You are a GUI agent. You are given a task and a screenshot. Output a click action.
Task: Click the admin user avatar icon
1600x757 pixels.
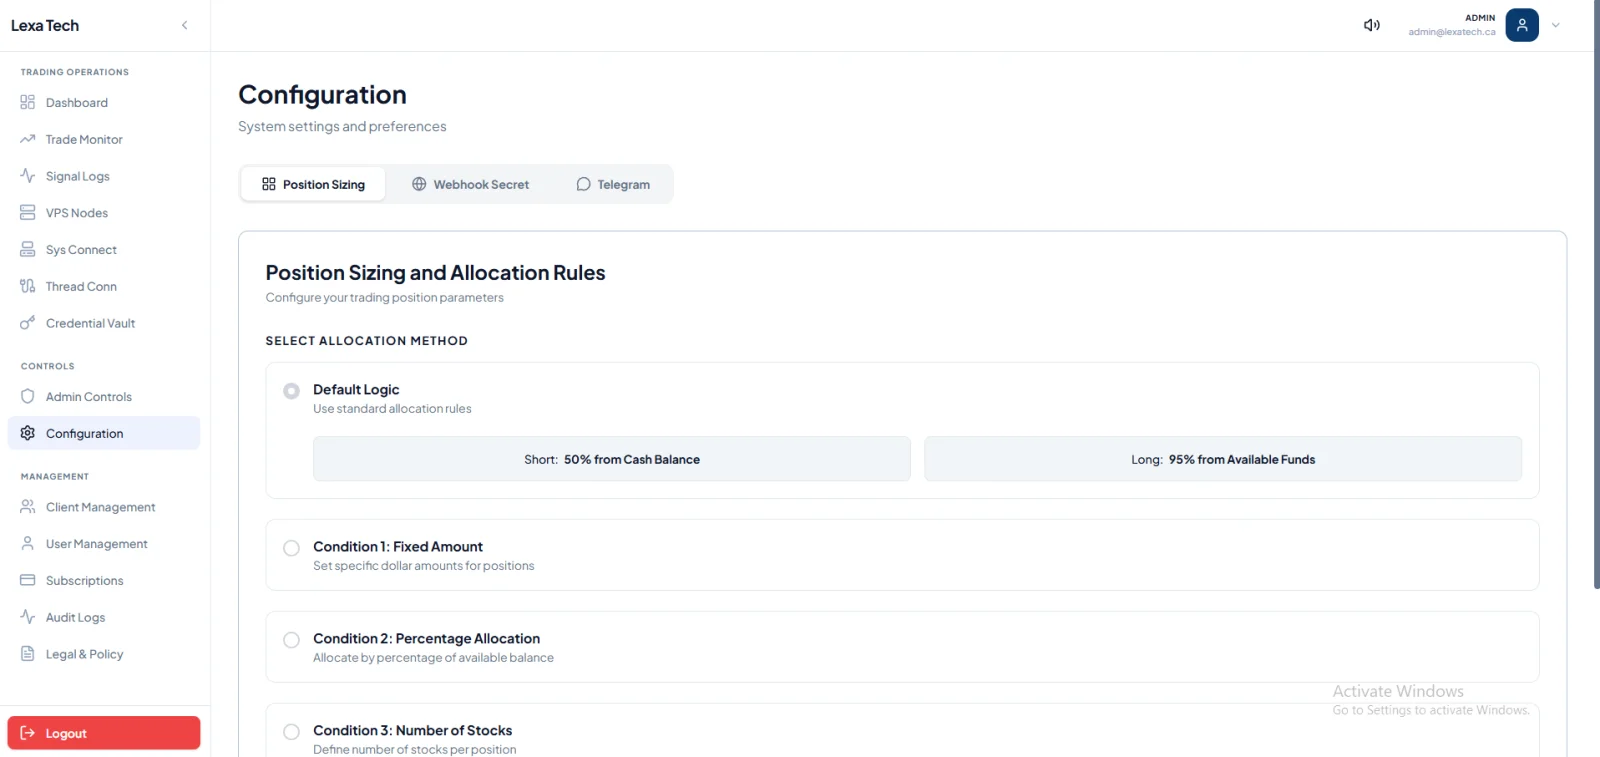point(1522,25)
